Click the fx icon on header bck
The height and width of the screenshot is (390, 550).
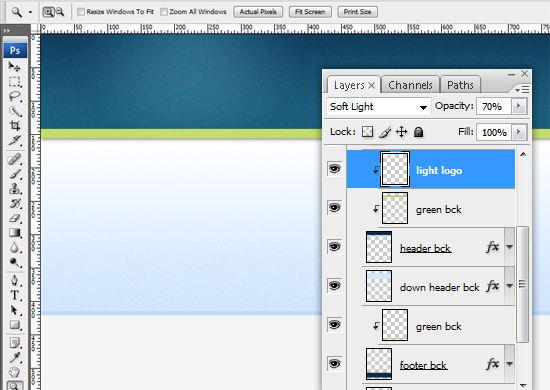(x=492, y=247)
